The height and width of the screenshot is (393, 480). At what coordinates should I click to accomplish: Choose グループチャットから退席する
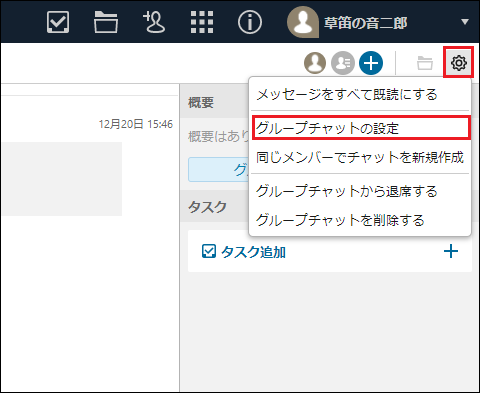pyautogui.click(x=360, y=191)
